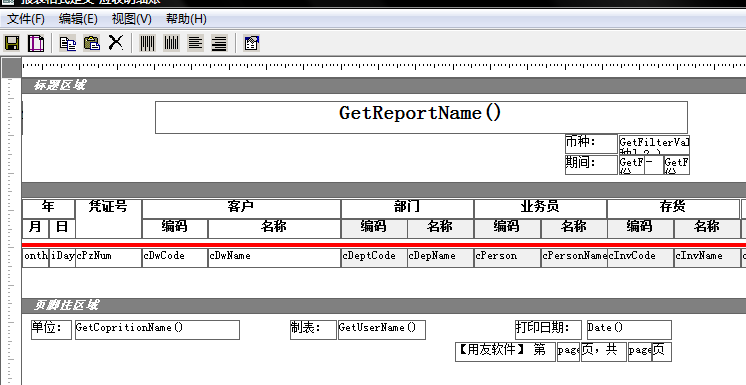Open the page layout icon beside Save
The height and width of the screenshot is (385, 746).
coord(36,43)
